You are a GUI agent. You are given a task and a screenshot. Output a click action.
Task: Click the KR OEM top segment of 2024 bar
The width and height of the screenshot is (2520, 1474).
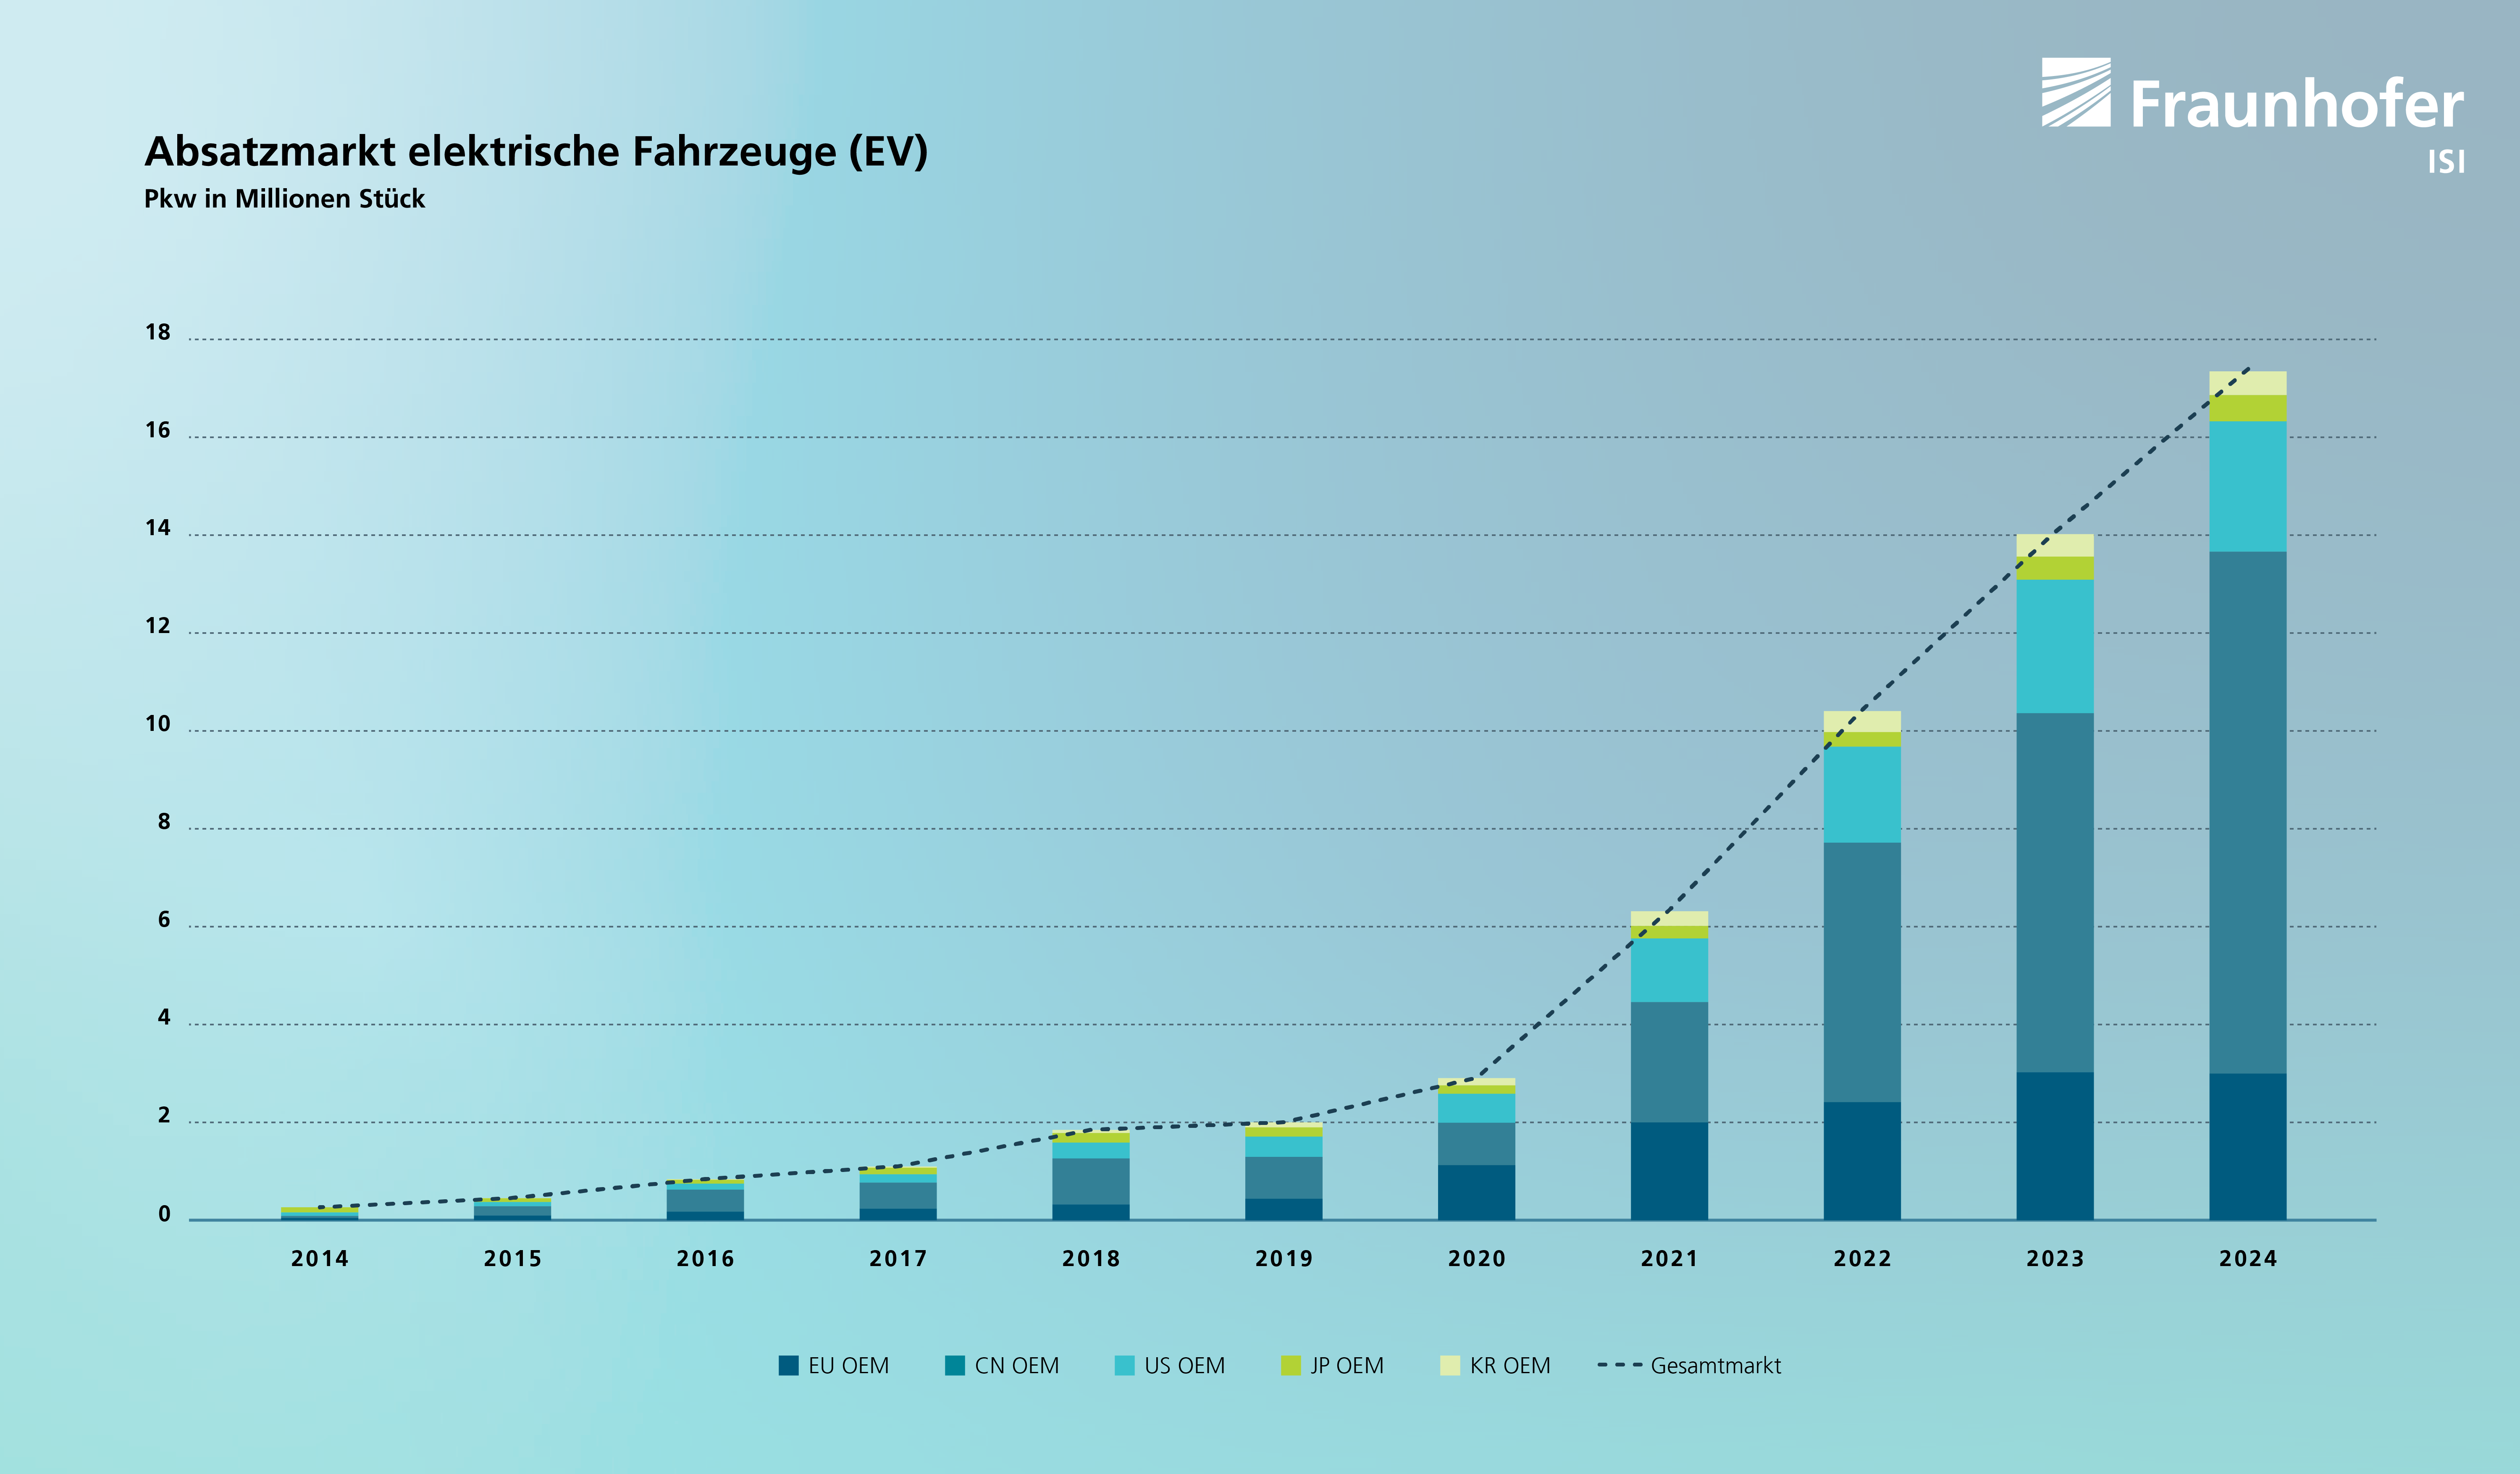pos(2247,383)
